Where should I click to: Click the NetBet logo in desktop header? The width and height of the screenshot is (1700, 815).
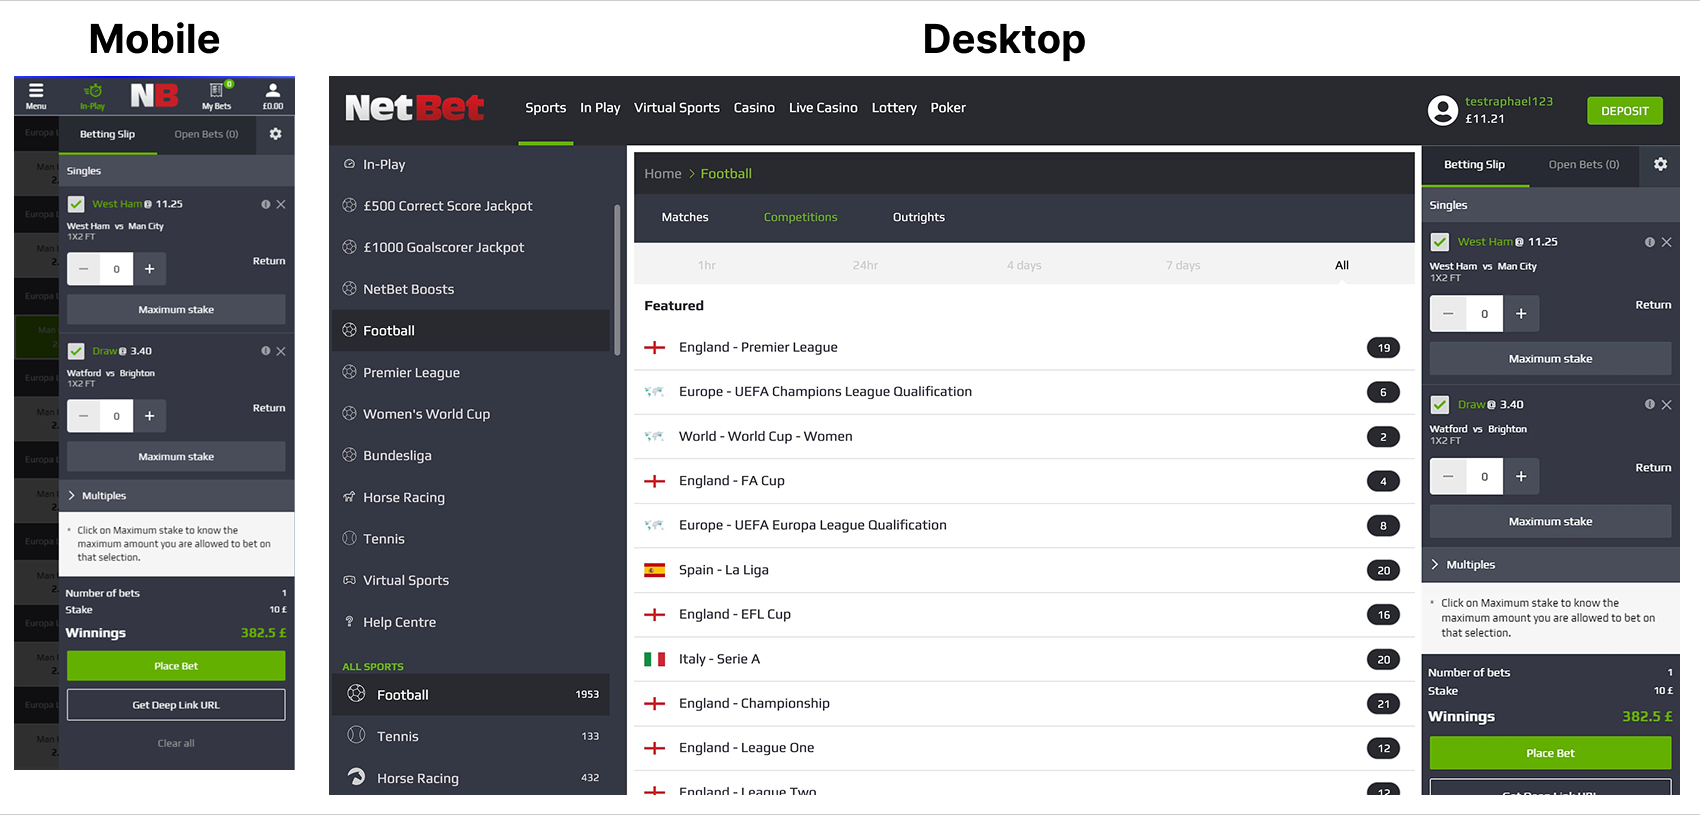(414, 108)
